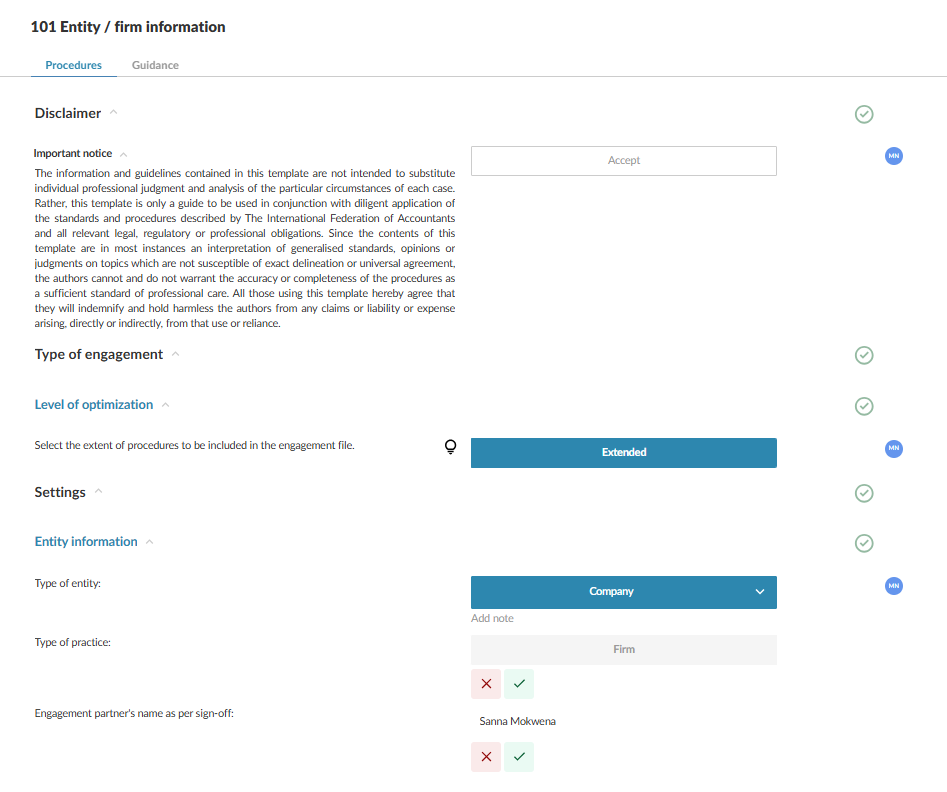Collapse the Disclaimer section
The image size is (947, 792).
(x=113, y=113)
